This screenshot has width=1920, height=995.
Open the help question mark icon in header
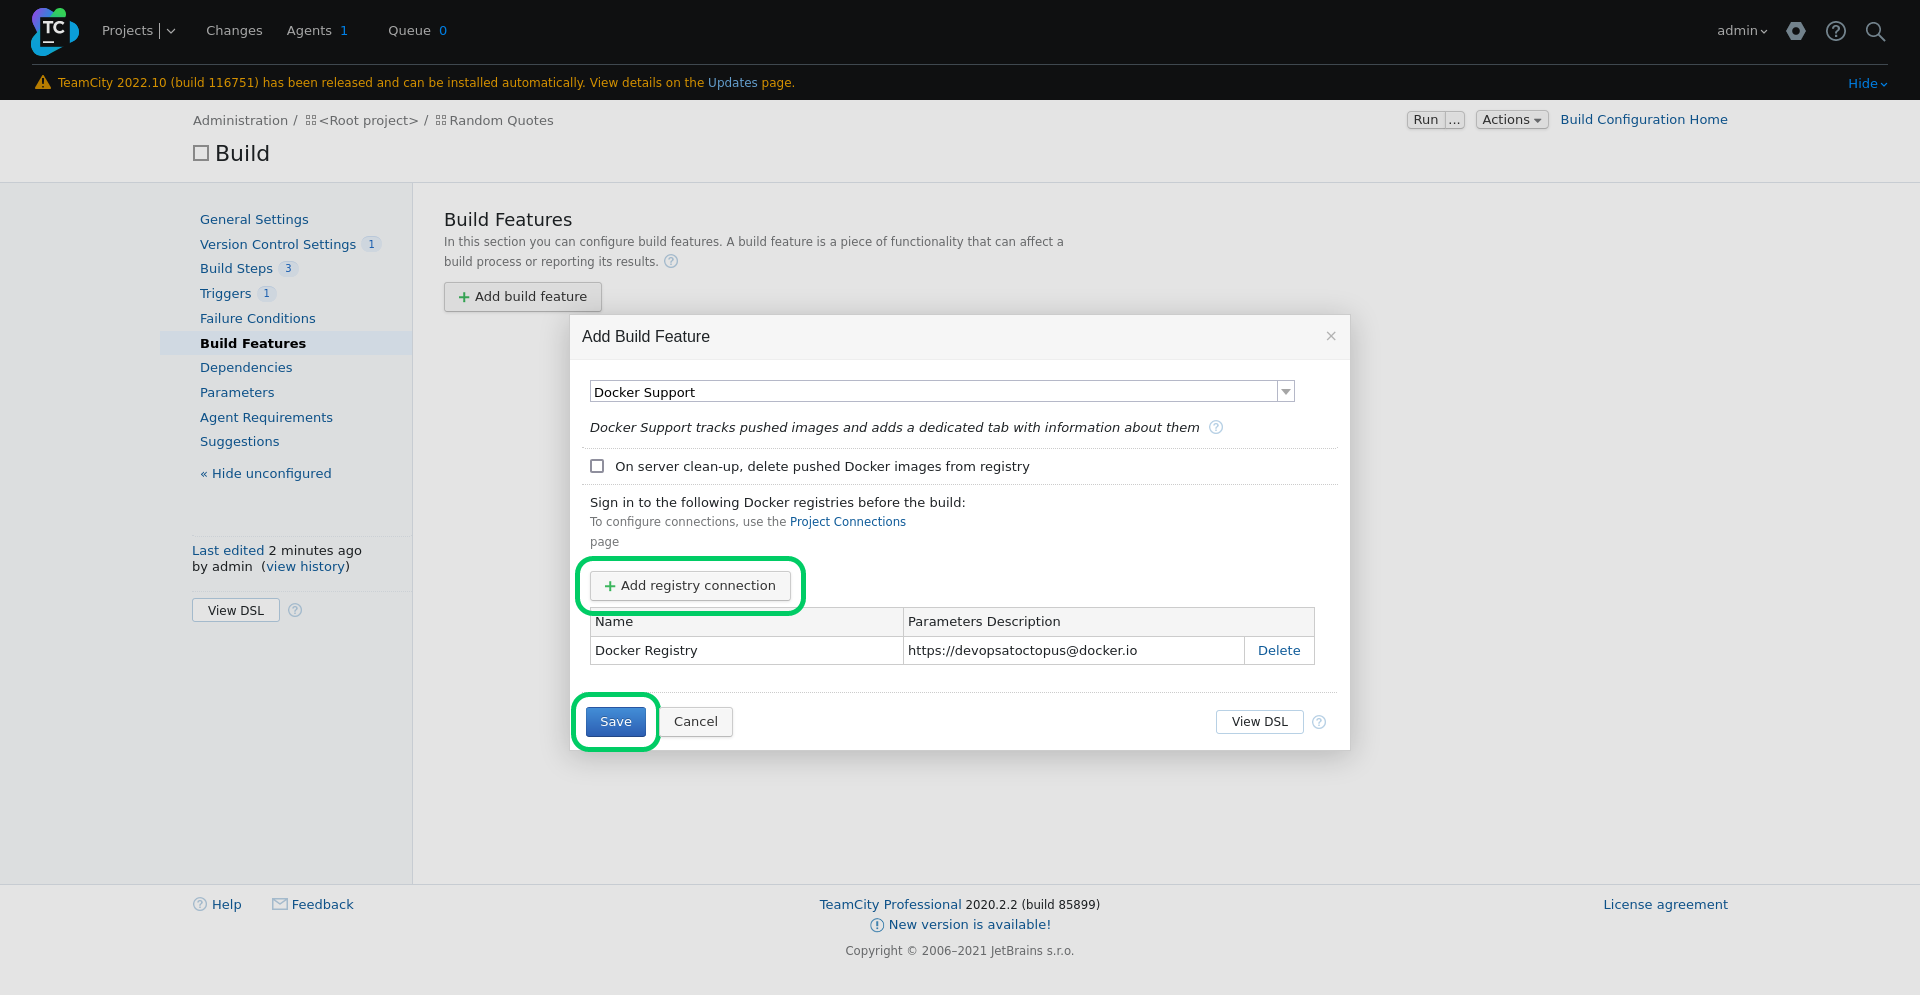(x=1836, y=31)
